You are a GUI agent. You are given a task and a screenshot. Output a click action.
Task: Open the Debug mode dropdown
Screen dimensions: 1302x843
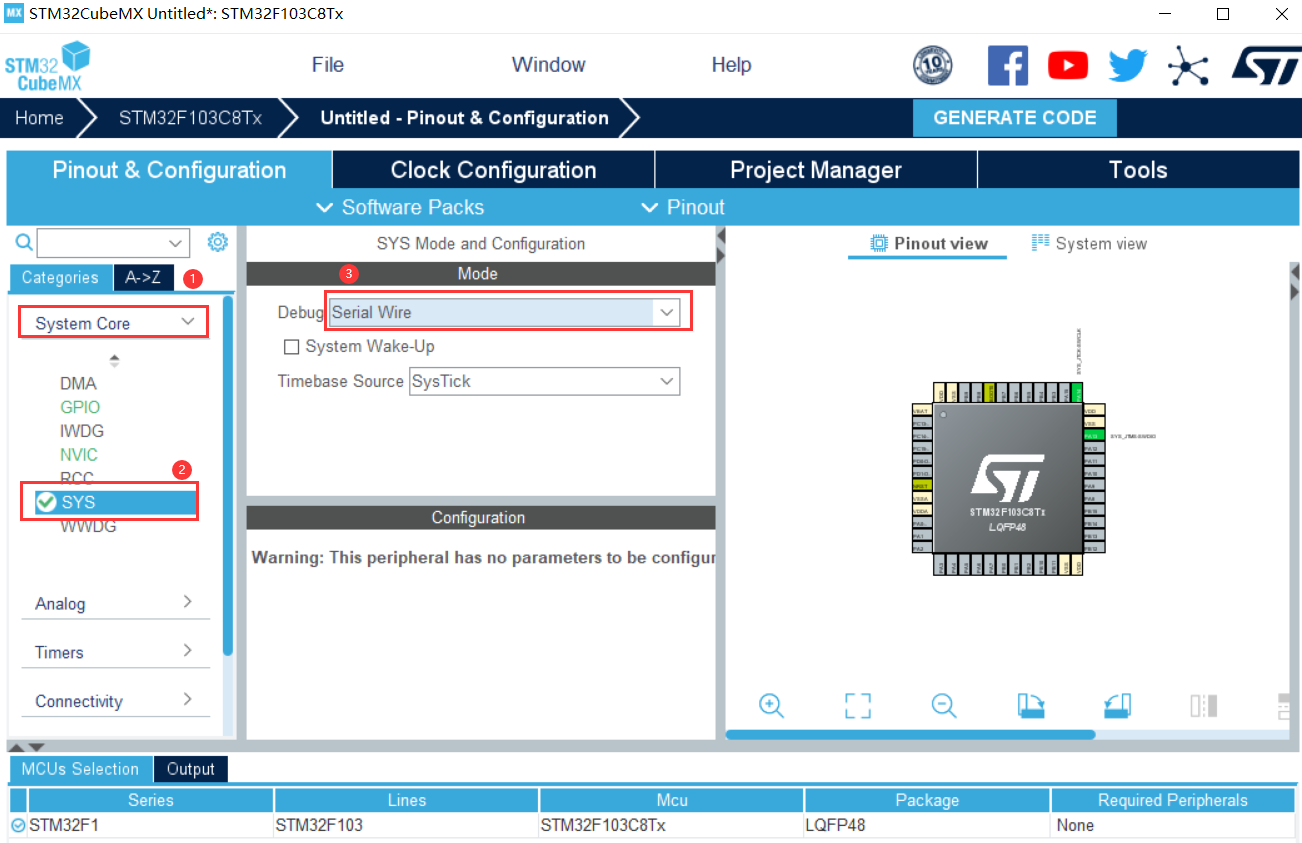(666, 312)
